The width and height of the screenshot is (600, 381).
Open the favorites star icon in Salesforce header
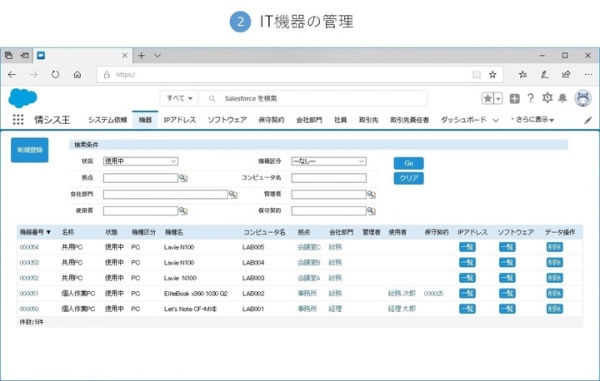488,99
